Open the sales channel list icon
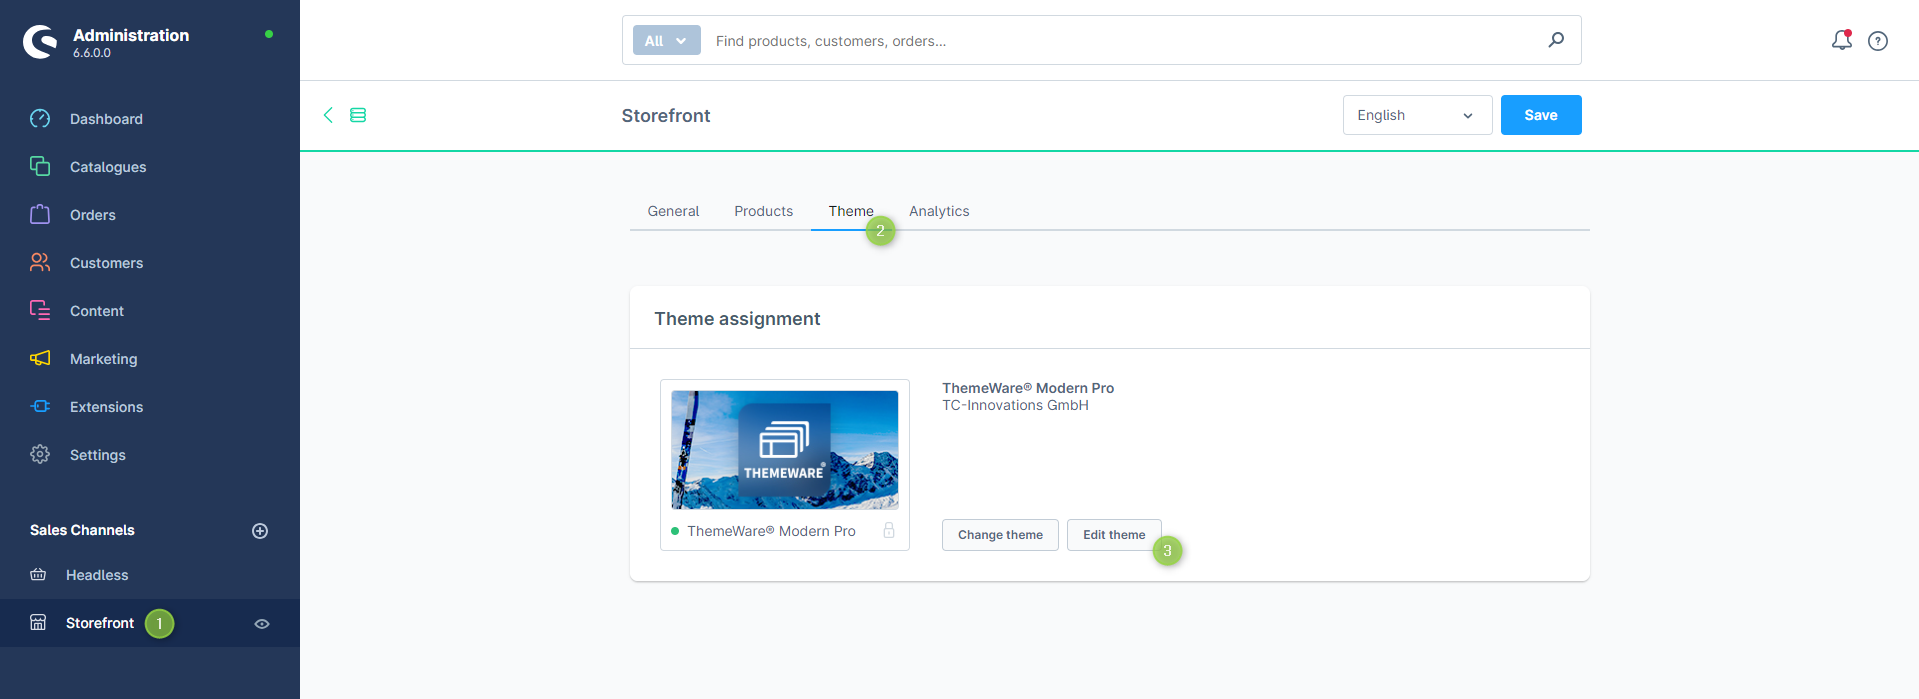This screenshot has height=699, width=1919. (358, 115)
